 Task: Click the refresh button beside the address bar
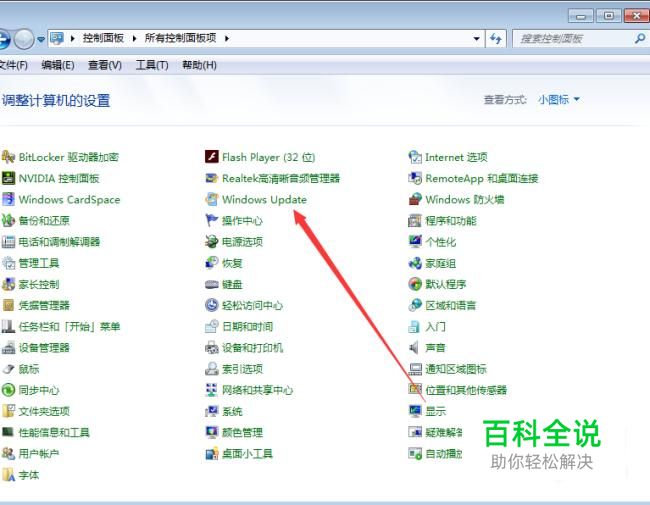click(496, 39)
